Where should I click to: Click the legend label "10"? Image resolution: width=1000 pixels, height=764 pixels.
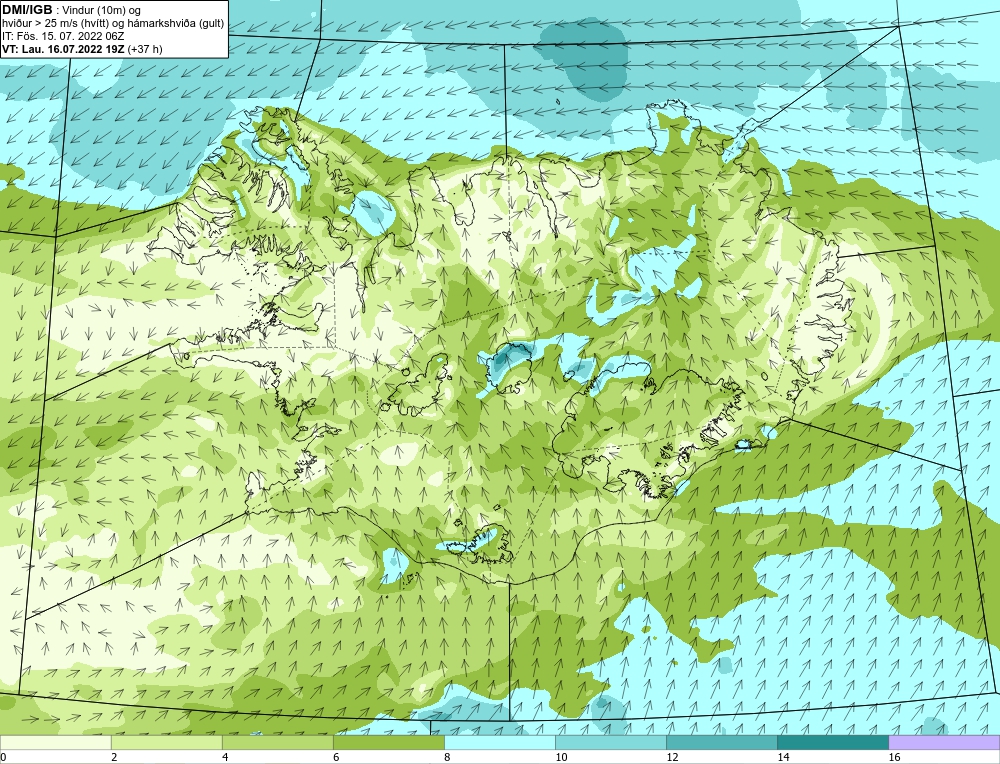[x=561, y=757]
